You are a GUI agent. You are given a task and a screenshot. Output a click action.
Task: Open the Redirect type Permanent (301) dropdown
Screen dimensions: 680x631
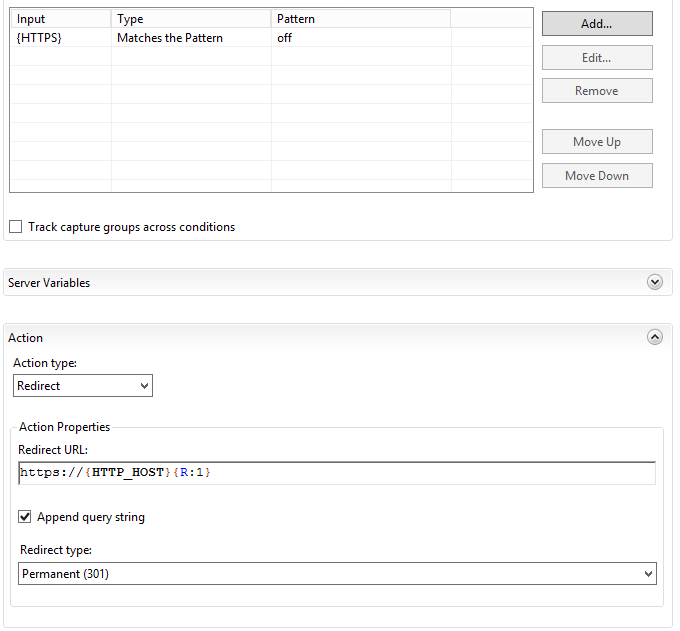click(x=337, y=573)
